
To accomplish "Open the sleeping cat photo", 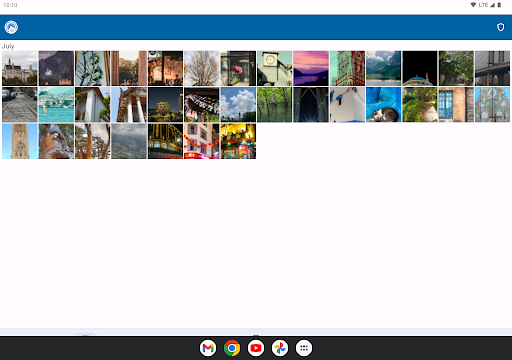I will pos(384,105).
